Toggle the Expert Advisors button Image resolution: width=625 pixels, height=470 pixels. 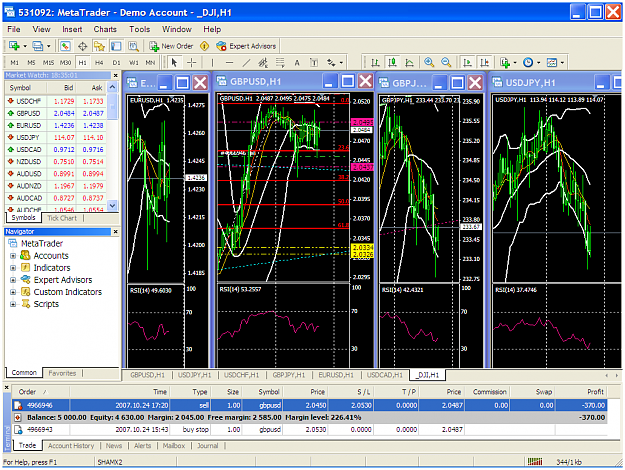(x=246, y=46)
